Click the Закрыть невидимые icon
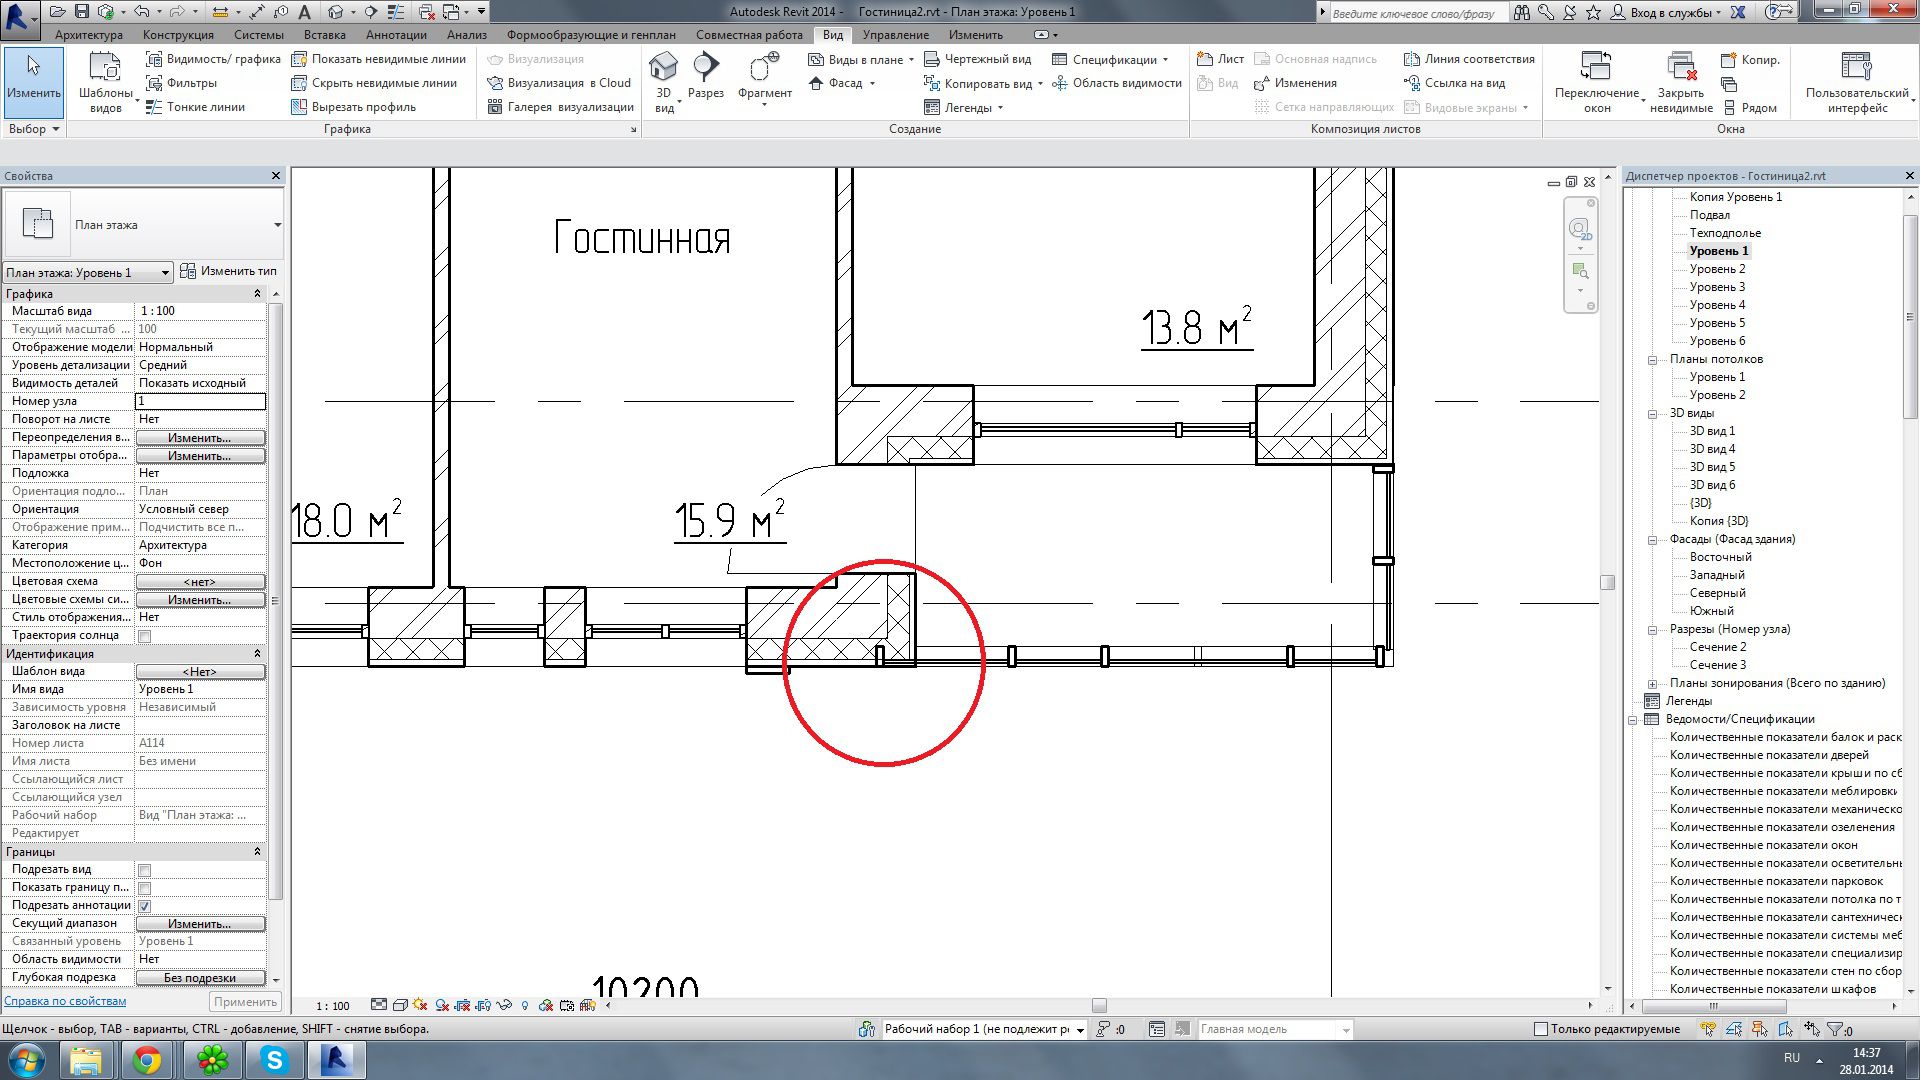The height and width of the screenshot is (1080, 1920). point(1681,68)
